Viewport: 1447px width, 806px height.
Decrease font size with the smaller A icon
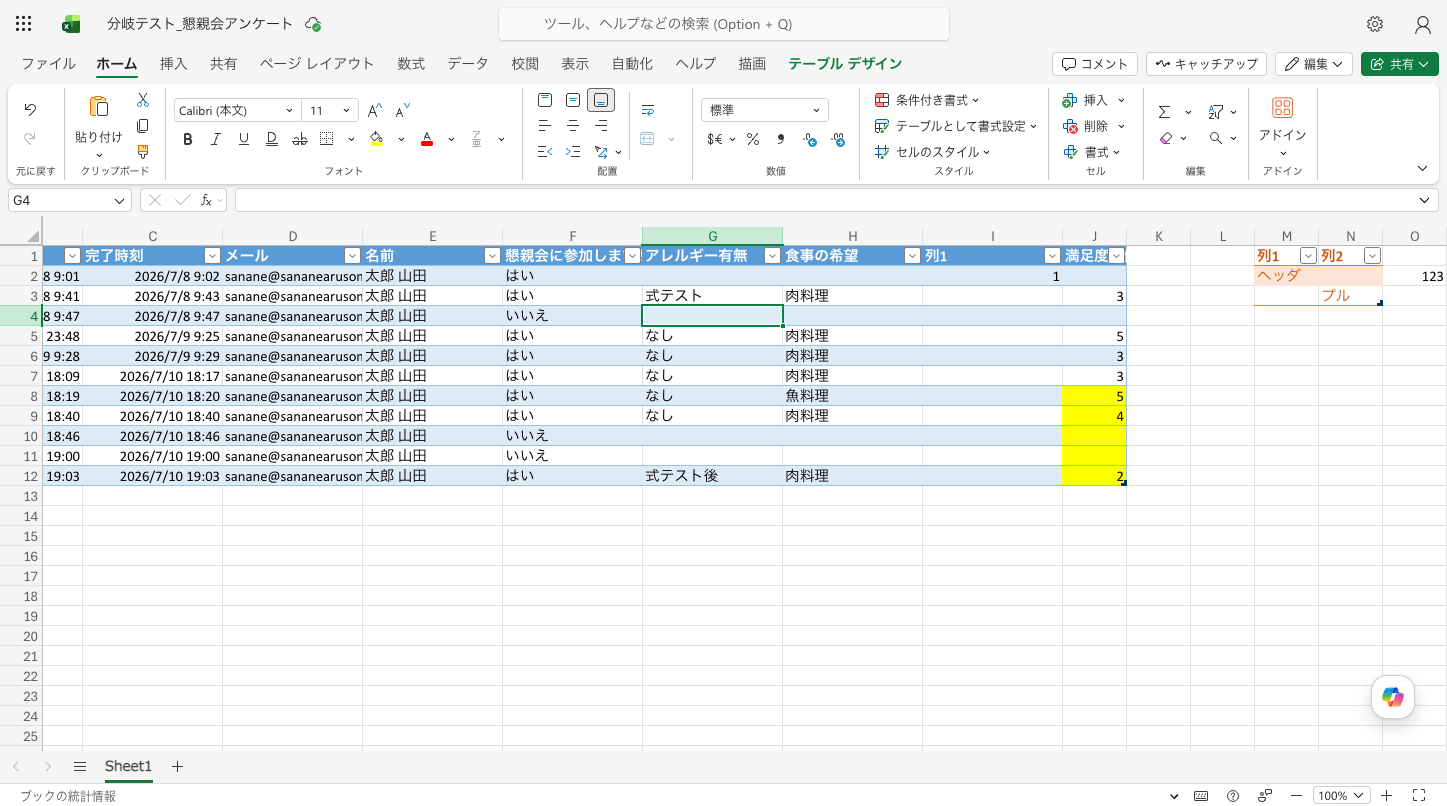click(403, 111)
